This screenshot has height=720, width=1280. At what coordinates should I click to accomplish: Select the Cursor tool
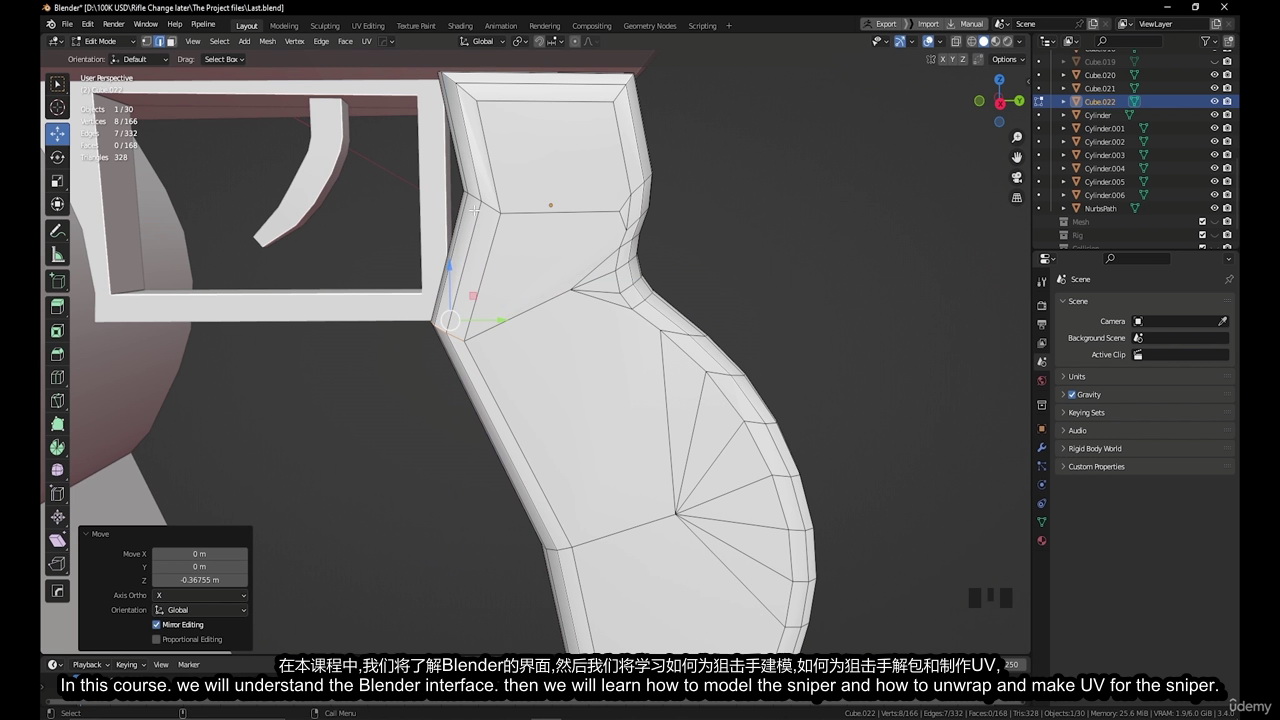pos(57,108)
